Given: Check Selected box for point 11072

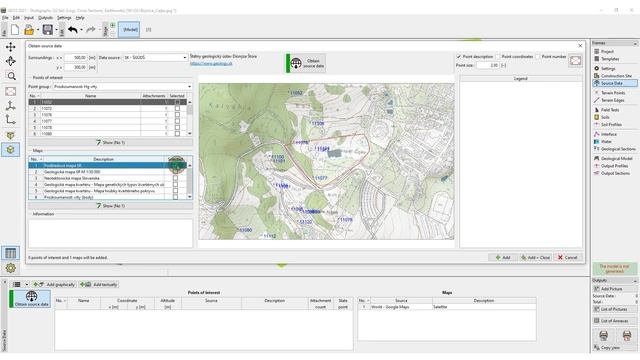Looking at the screenshot, I should click(177, 109).
